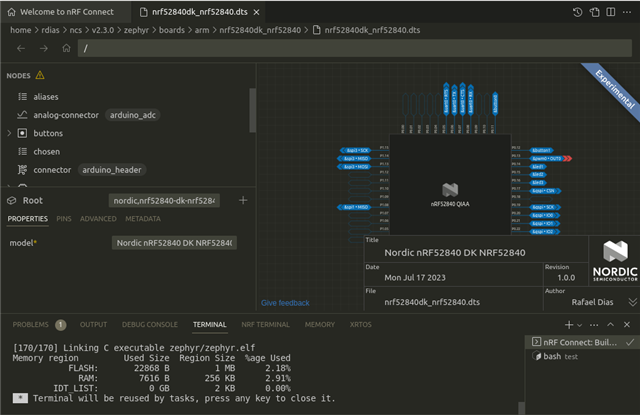Switch to the METADATA tab
Screen dimensions: 640x415
[143, 219]
